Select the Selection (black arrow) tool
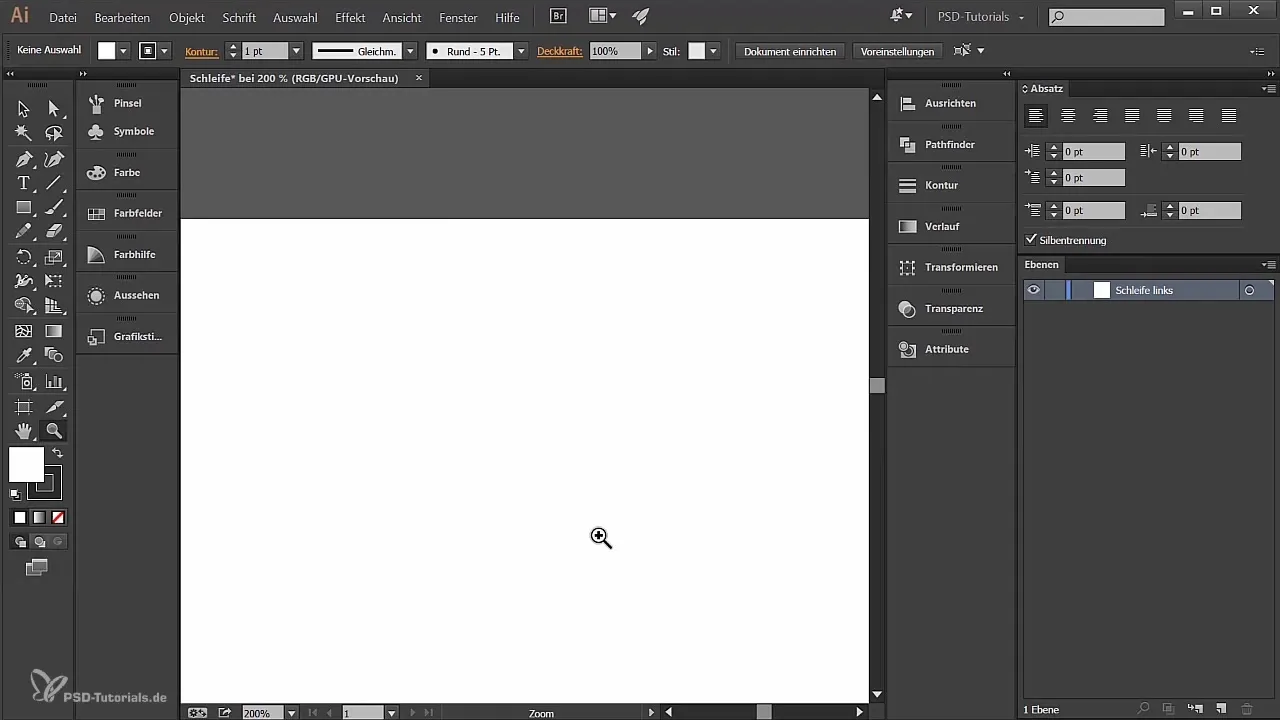 pos(23,108)
